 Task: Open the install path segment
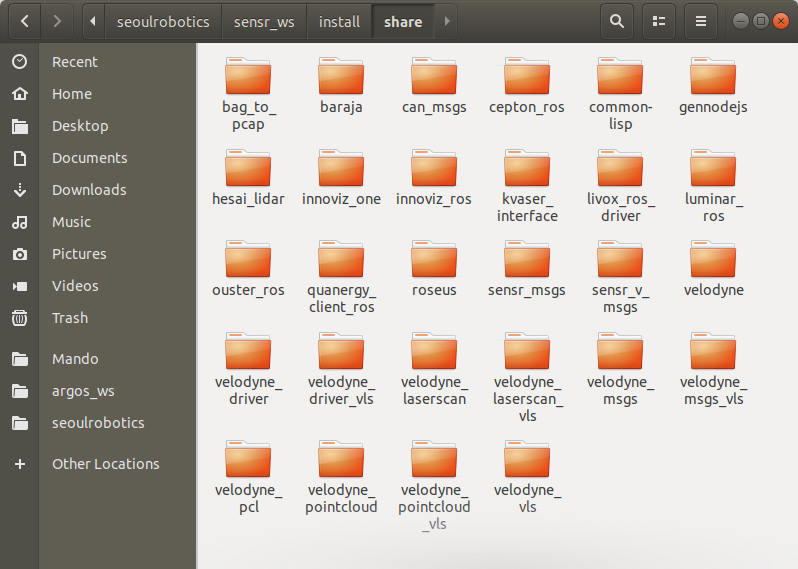339,21
